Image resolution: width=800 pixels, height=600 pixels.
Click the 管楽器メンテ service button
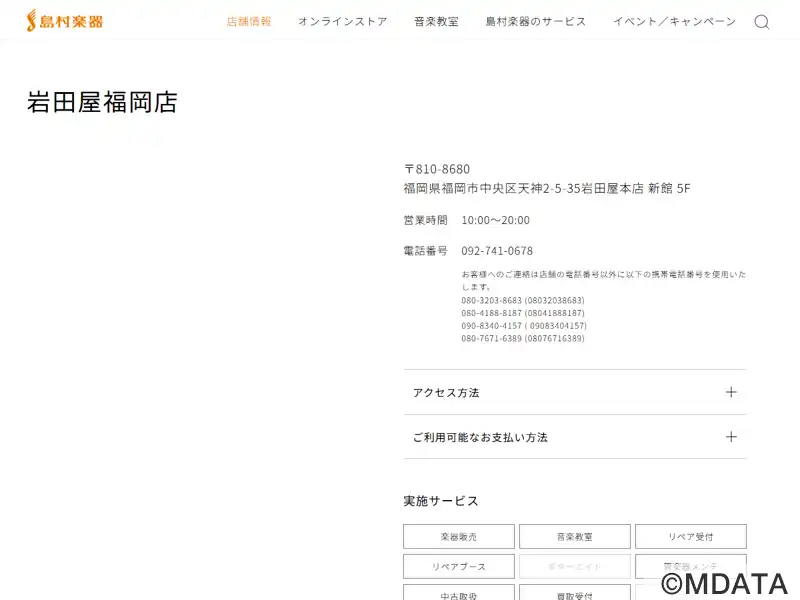click(691, 566)
